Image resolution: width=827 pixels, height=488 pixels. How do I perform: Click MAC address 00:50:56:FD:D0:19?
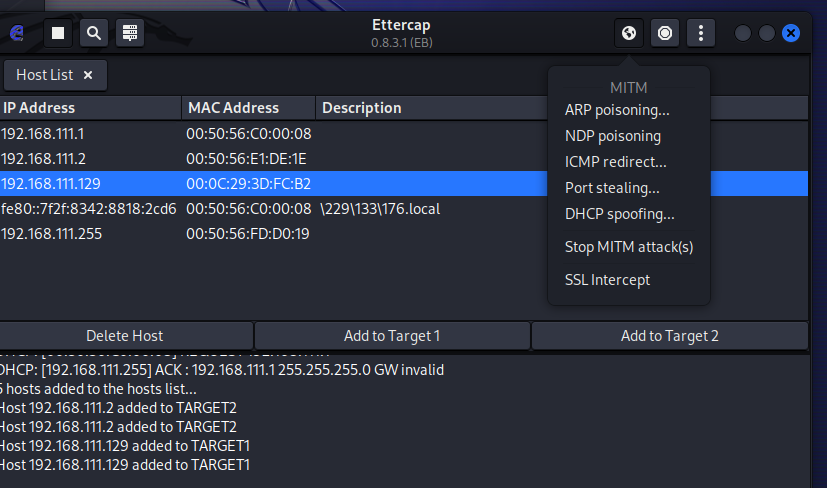point(248,233)
